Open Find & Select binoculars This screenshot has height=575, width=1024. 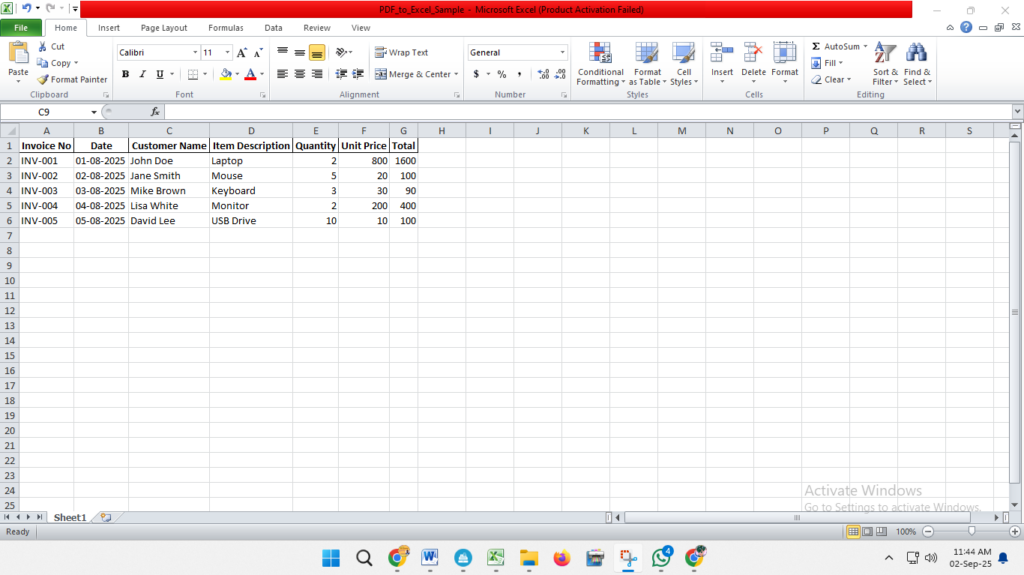[917, 63]
